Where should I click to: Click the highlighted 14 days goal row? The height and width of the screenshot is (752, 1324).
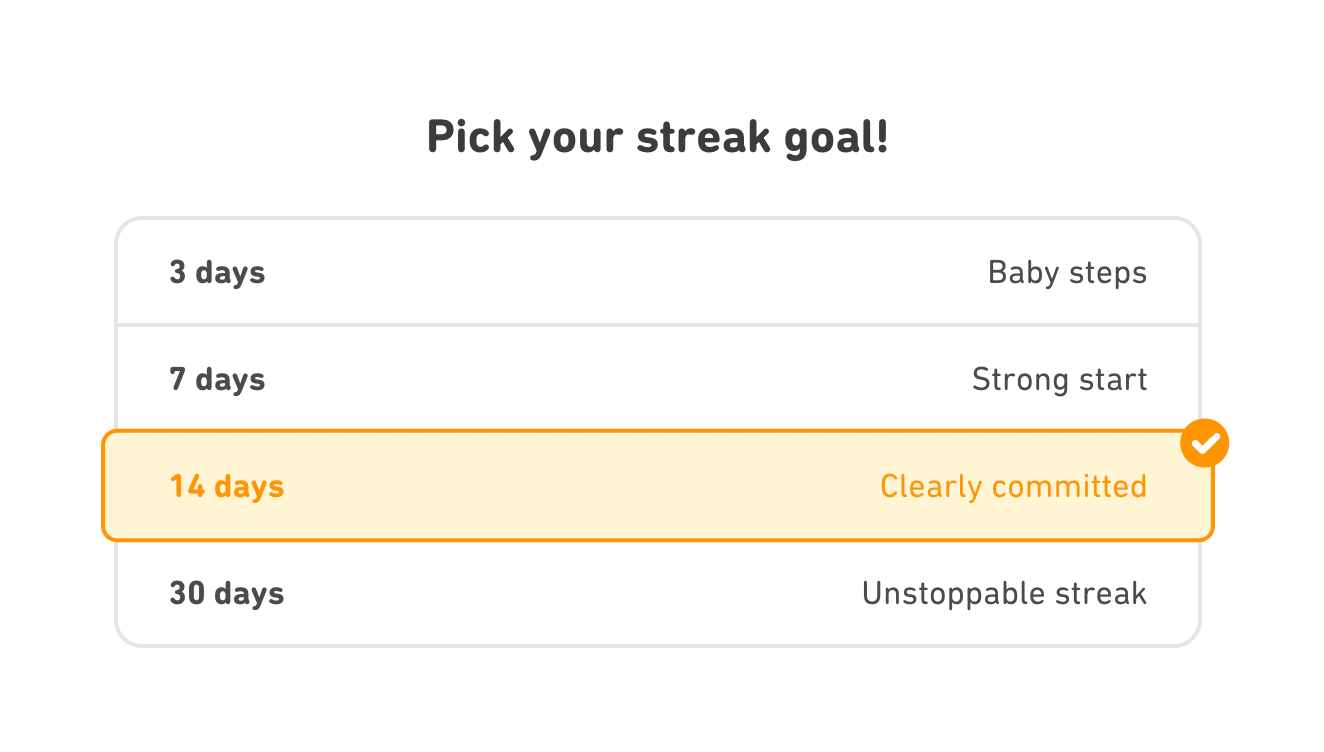click(657, 486)
